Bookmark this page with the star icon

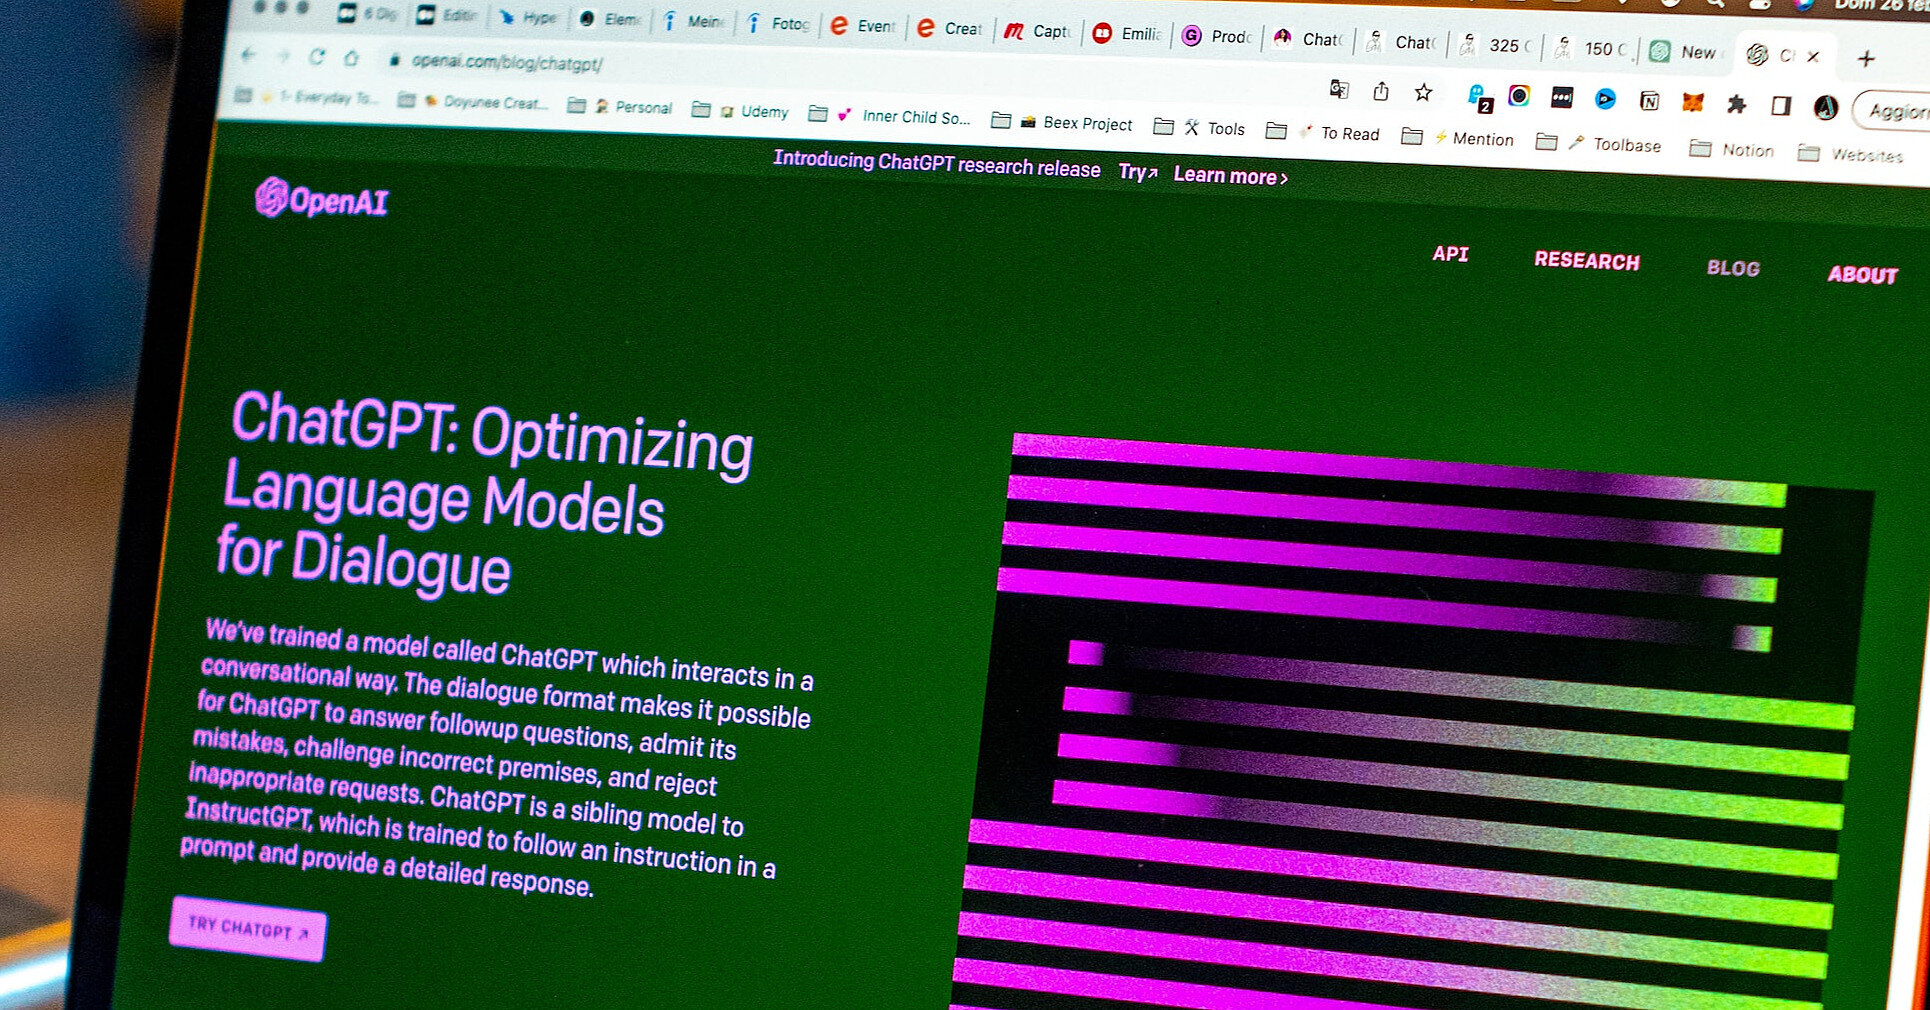pyautogui.click(x=1423, y=92)
